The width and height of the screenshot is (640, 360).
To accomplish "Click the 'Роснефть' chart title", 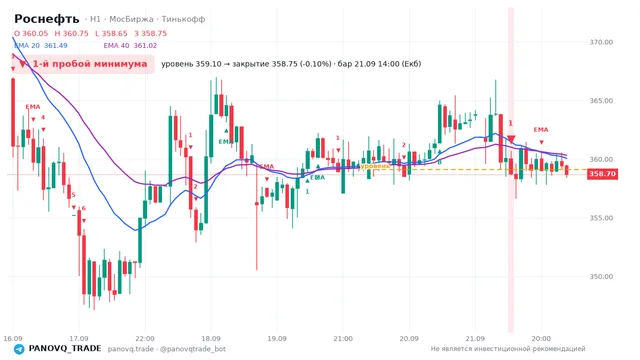I will click(x=47, y=19).
